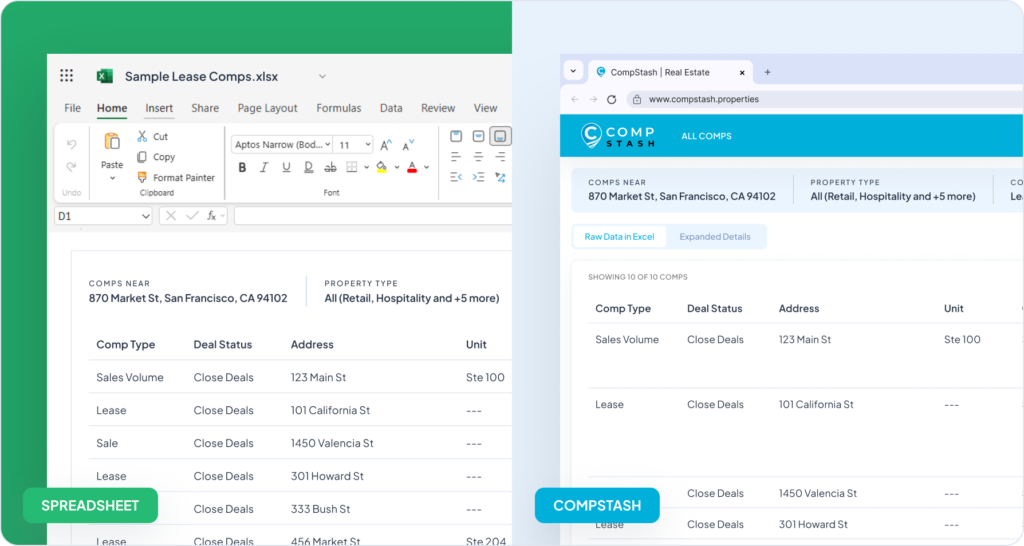Close the CompStash browser tab

point(742,72)
